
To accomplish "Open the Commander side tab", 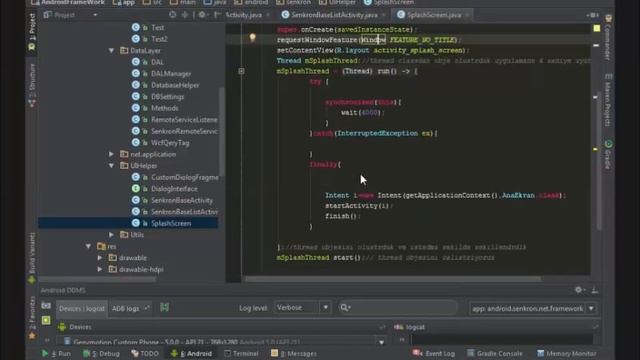I will pyautogui.click(x=608, y=38).
